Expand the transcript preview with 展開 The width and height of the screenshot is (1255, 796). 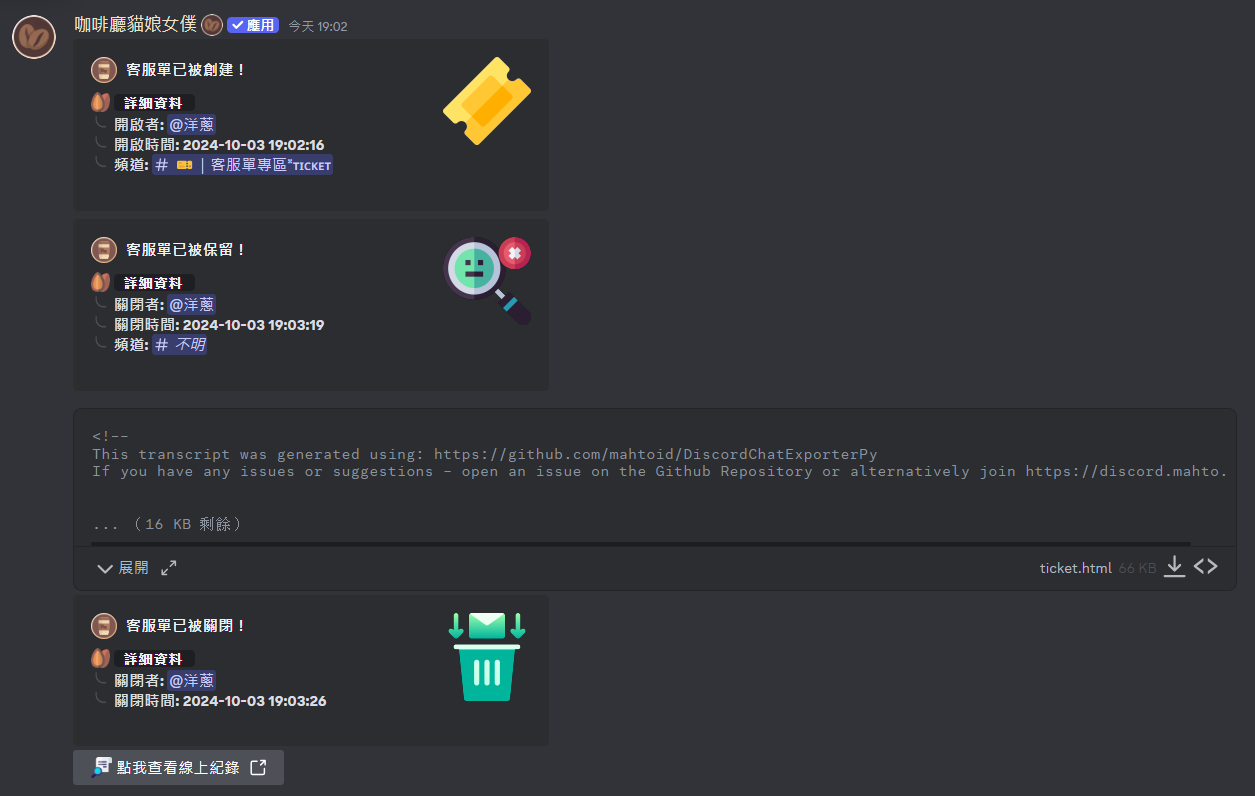123,567
